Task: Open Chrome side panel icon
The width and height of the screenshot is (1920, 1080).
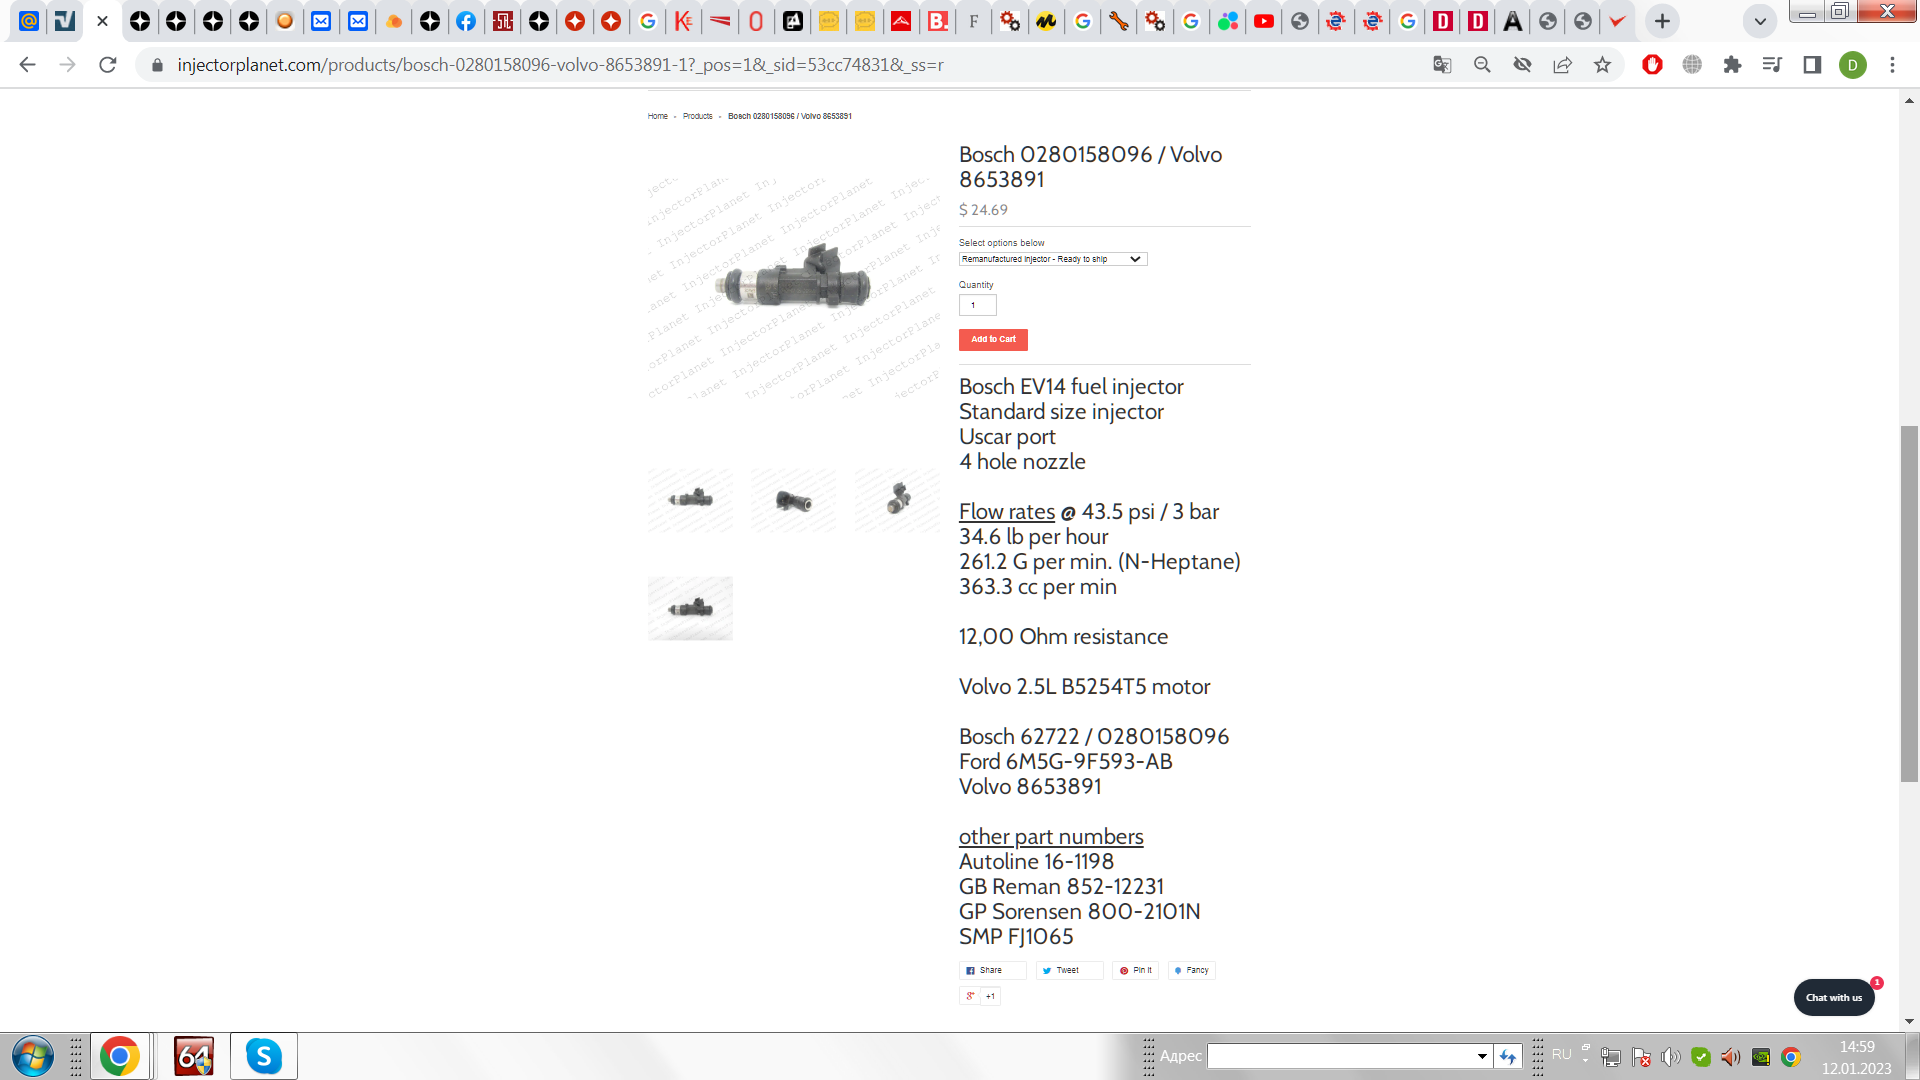Action: click(x=1812, y=65)
